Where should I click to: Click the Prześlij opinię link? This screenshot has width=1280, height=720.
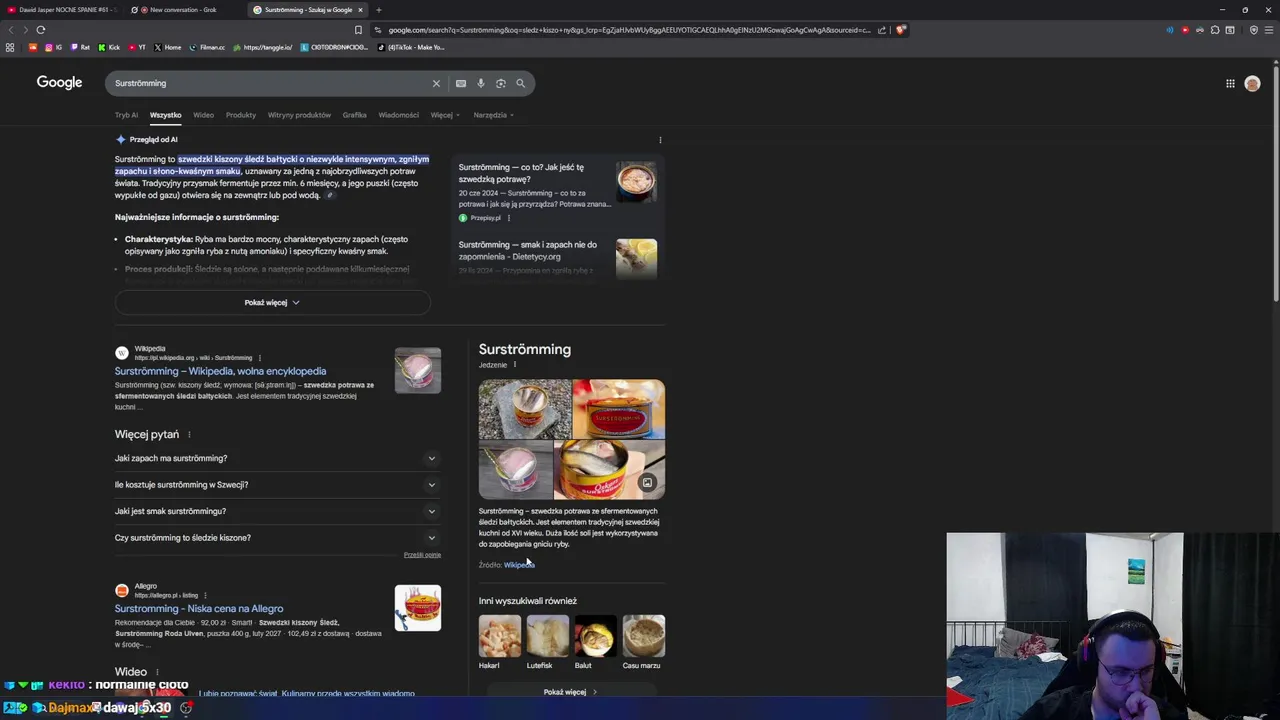pyautogui.click(x=422, y=555)
